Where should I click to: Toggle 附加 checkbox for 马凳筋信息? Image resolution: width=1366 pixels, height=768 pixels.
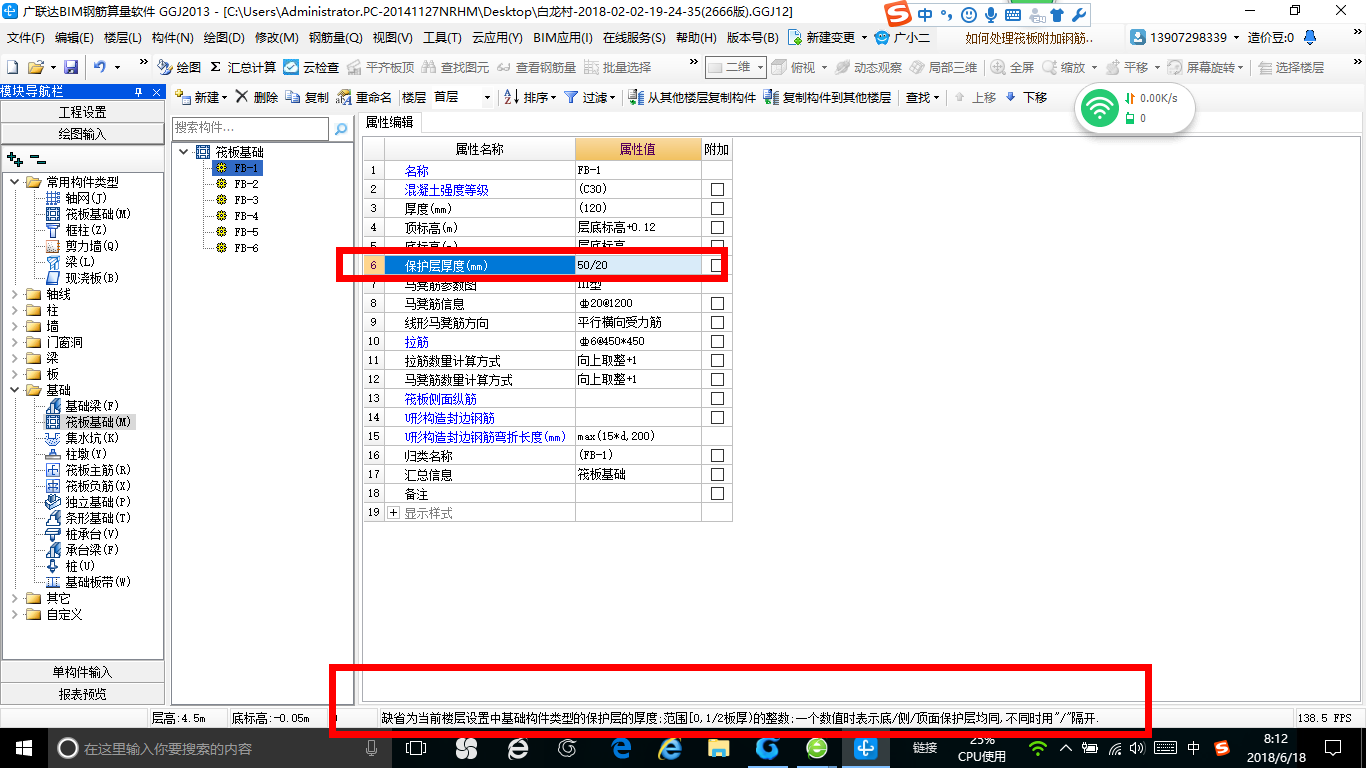point(717,304)
